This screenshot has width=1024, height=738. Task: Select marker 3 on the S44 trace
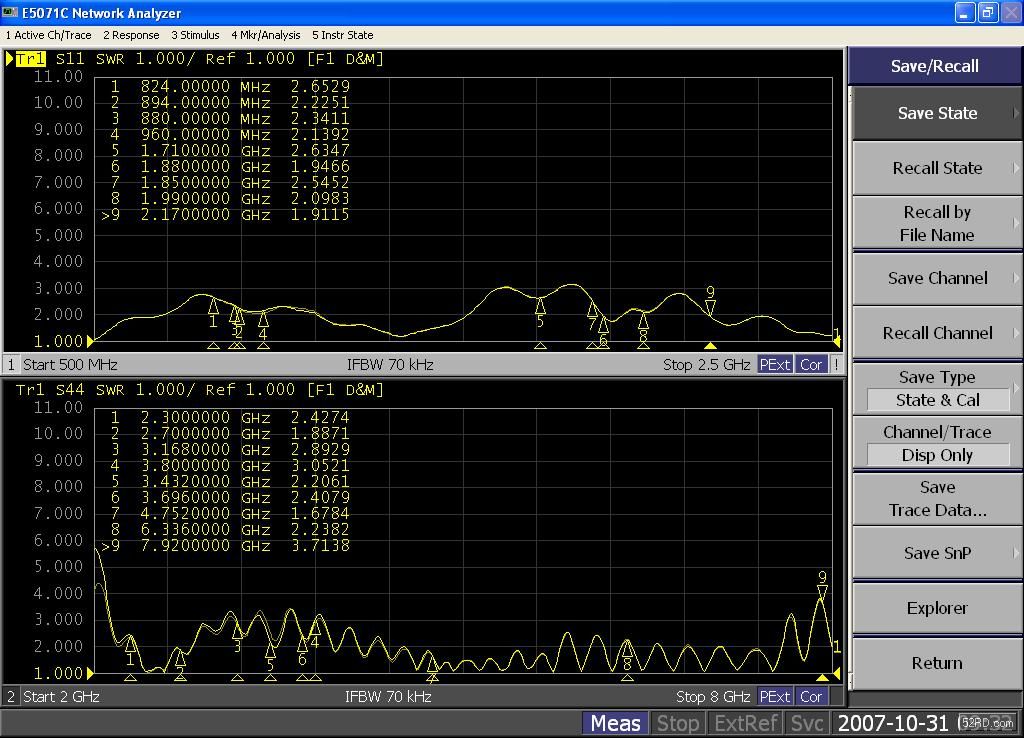237,638
